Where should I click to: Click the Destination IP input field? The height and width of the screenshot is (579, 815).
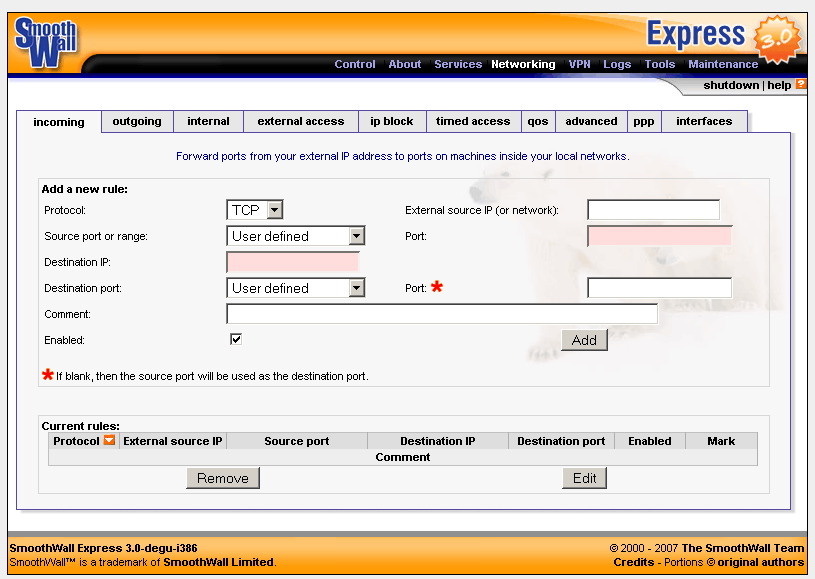click(x=293, y=262)
